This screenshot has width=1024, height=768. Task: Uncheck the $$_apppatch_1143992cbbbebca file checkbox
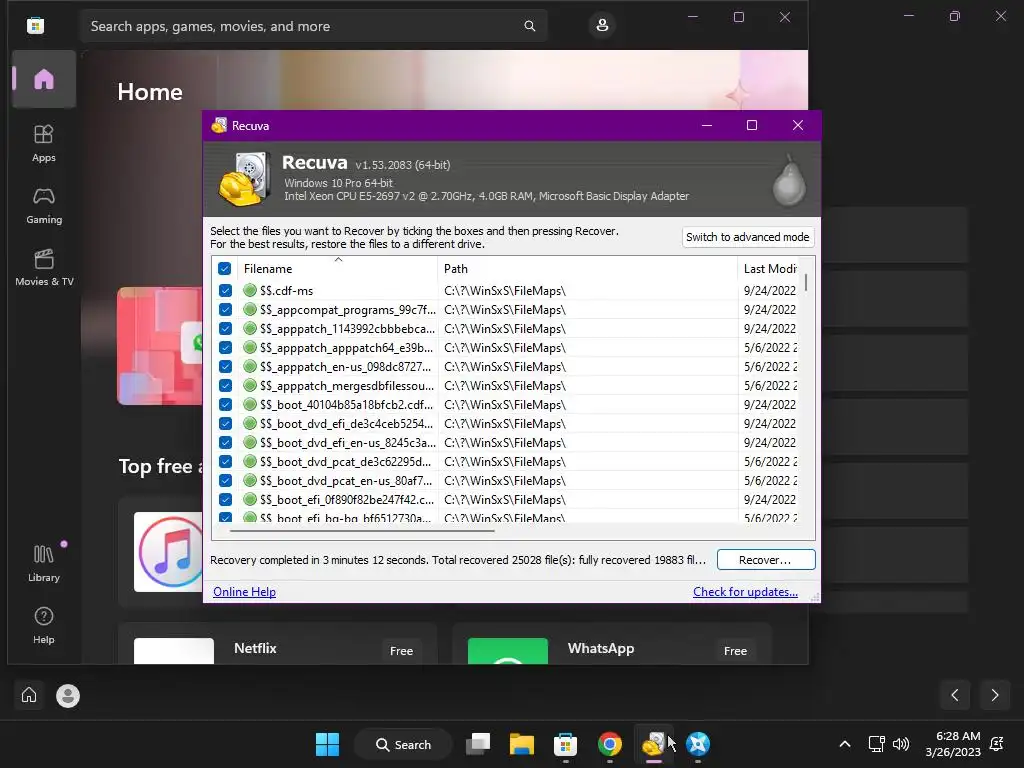[225, 328]
